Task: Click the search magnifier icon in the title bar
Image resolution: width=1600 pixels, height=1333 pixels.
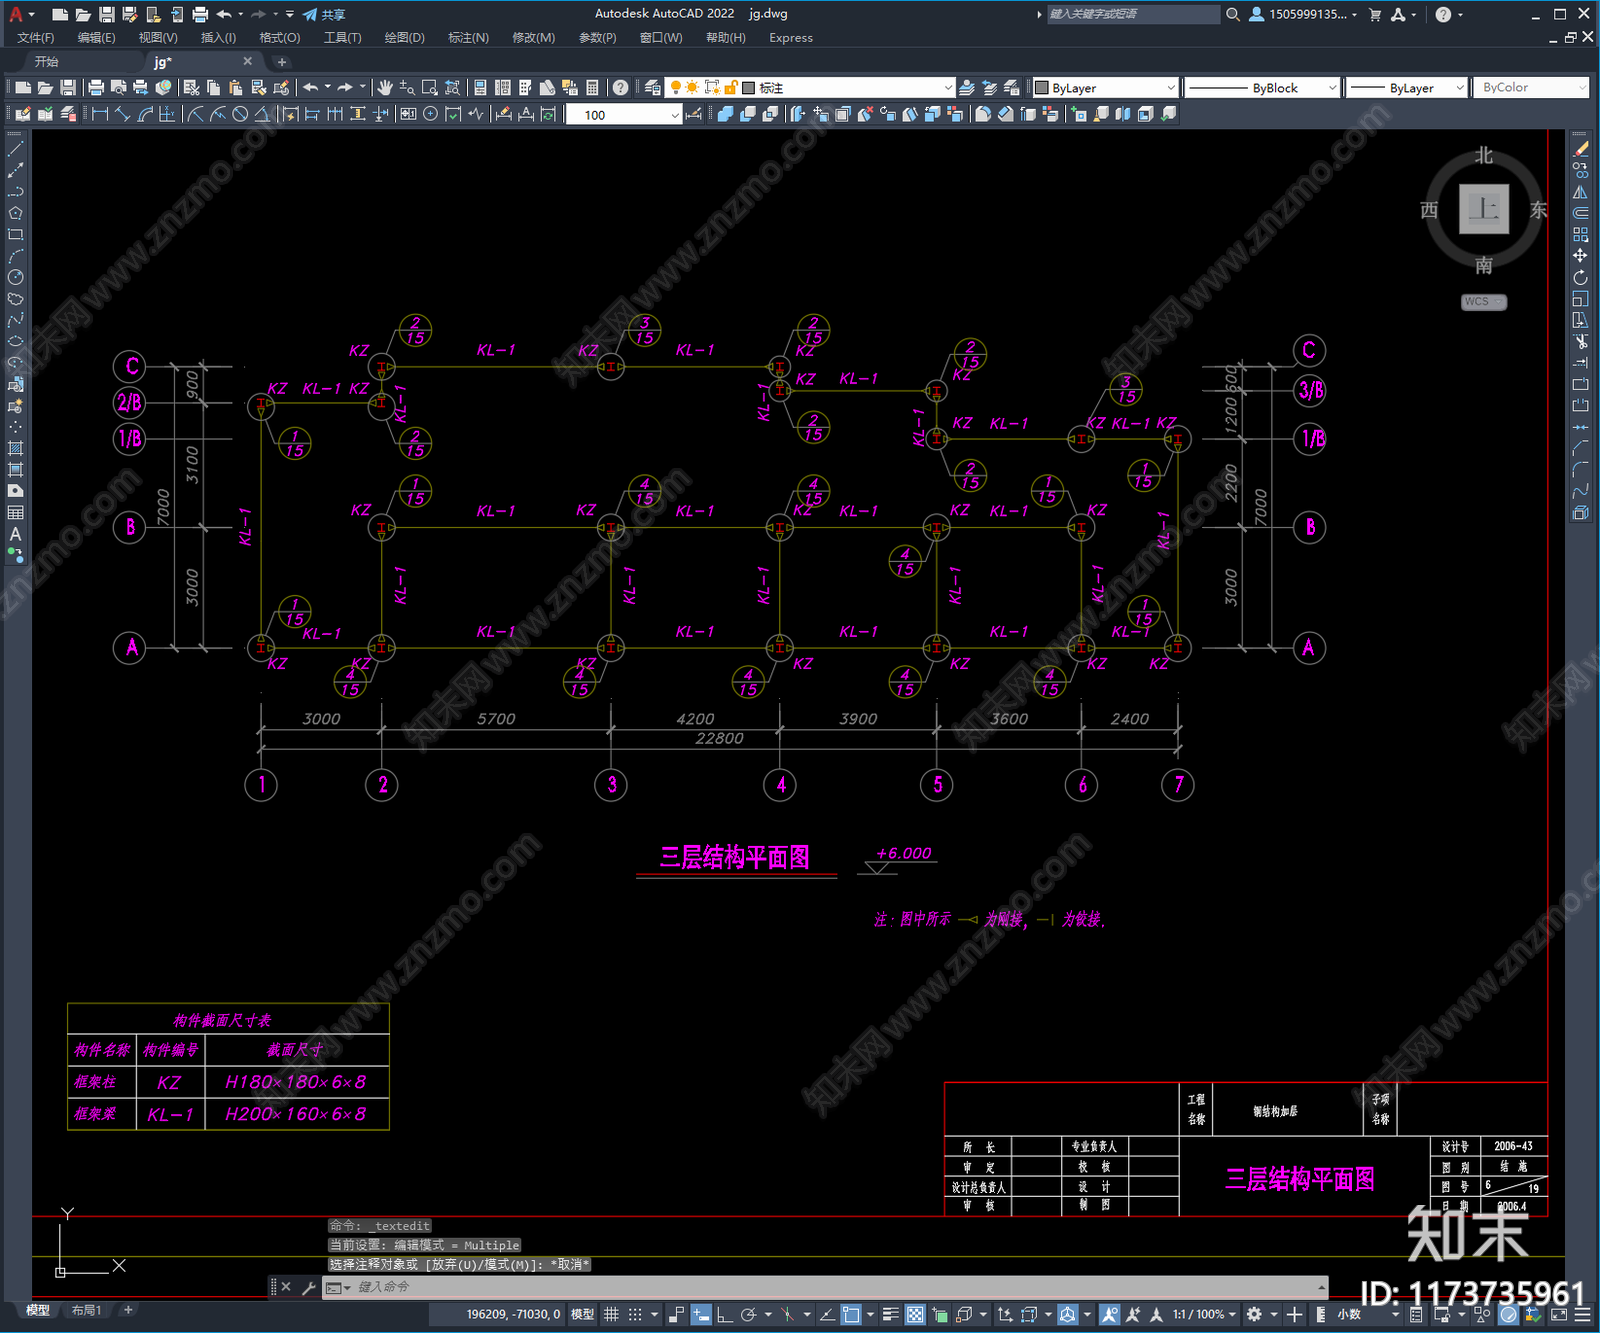Action: (x=1233, y=14)
